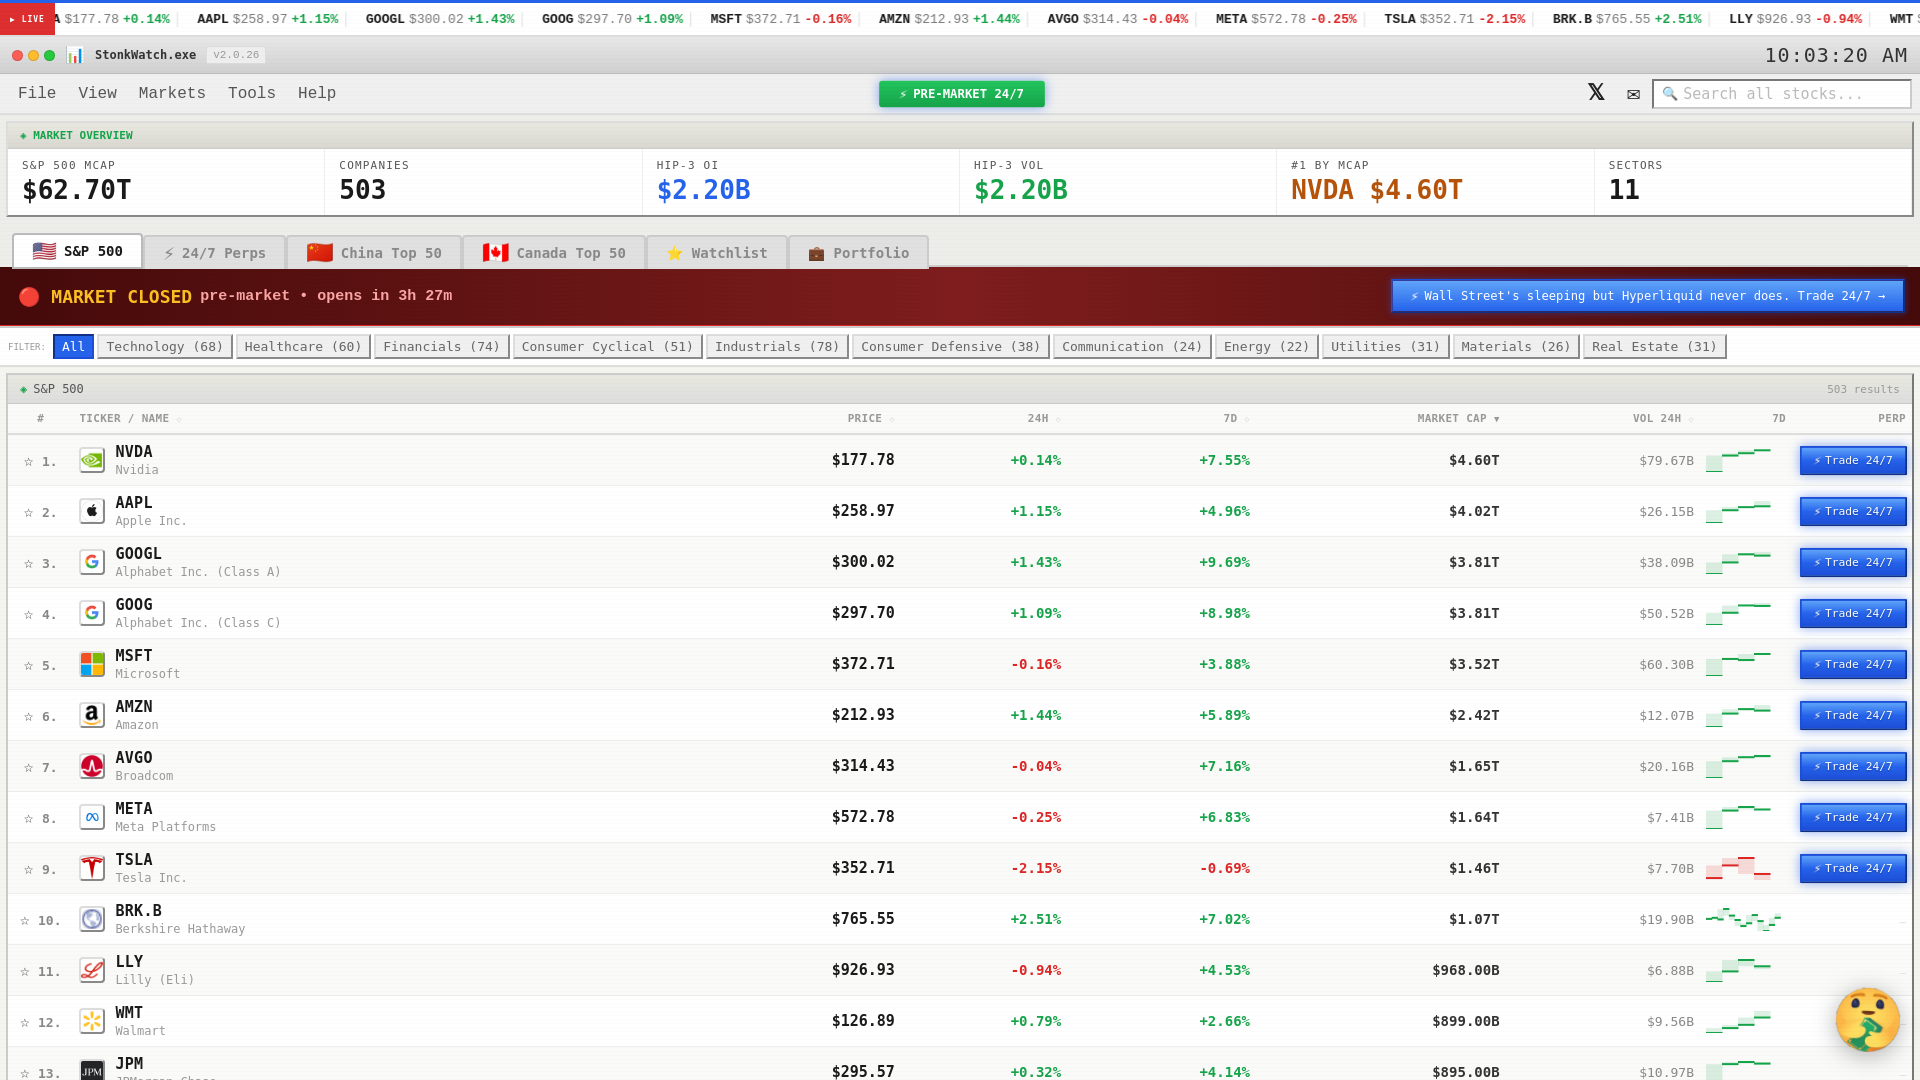Click the LIVE ticker badge
The height and width of the screenshot is (1080, 1920).
(27, 19)
